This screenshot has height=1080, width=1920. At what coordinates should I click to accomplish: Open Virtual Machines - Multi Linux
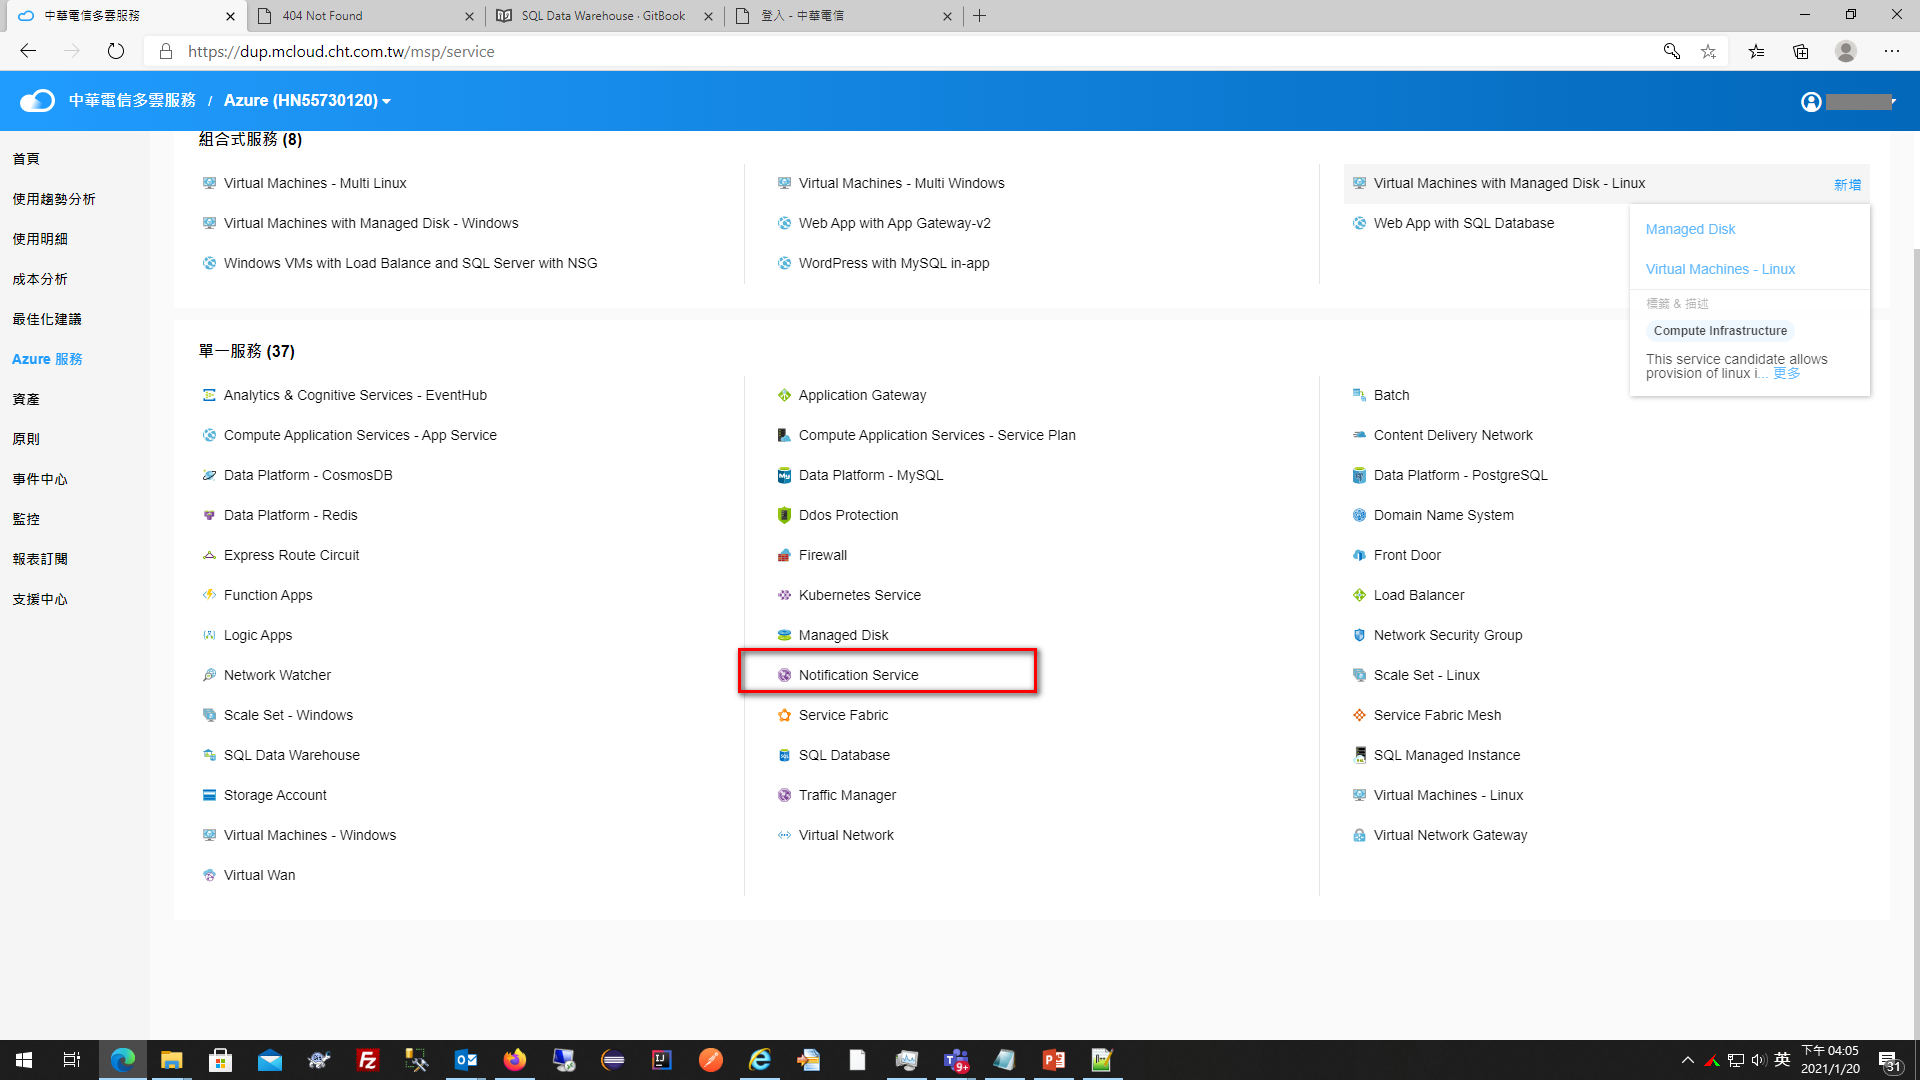315,183
